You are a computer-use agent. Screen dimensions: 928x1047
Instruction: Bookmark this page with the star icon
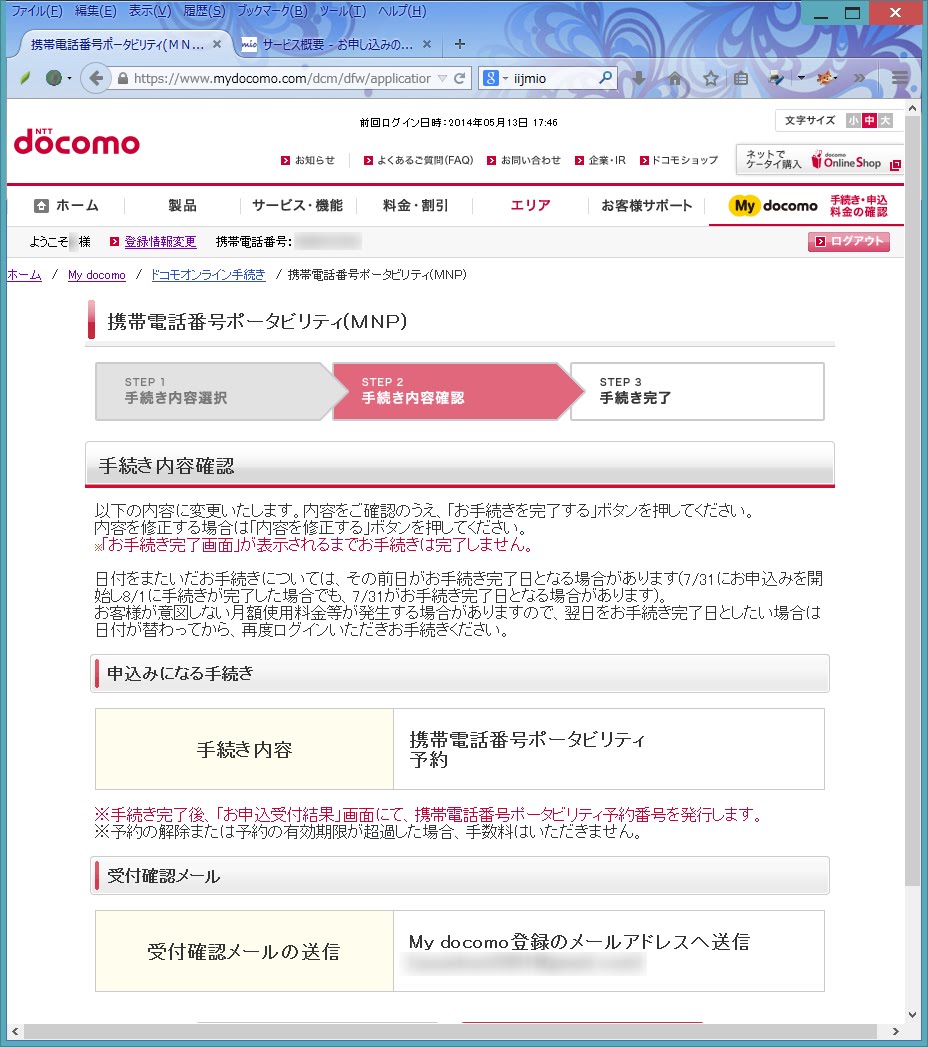click(x=710, y=79)
